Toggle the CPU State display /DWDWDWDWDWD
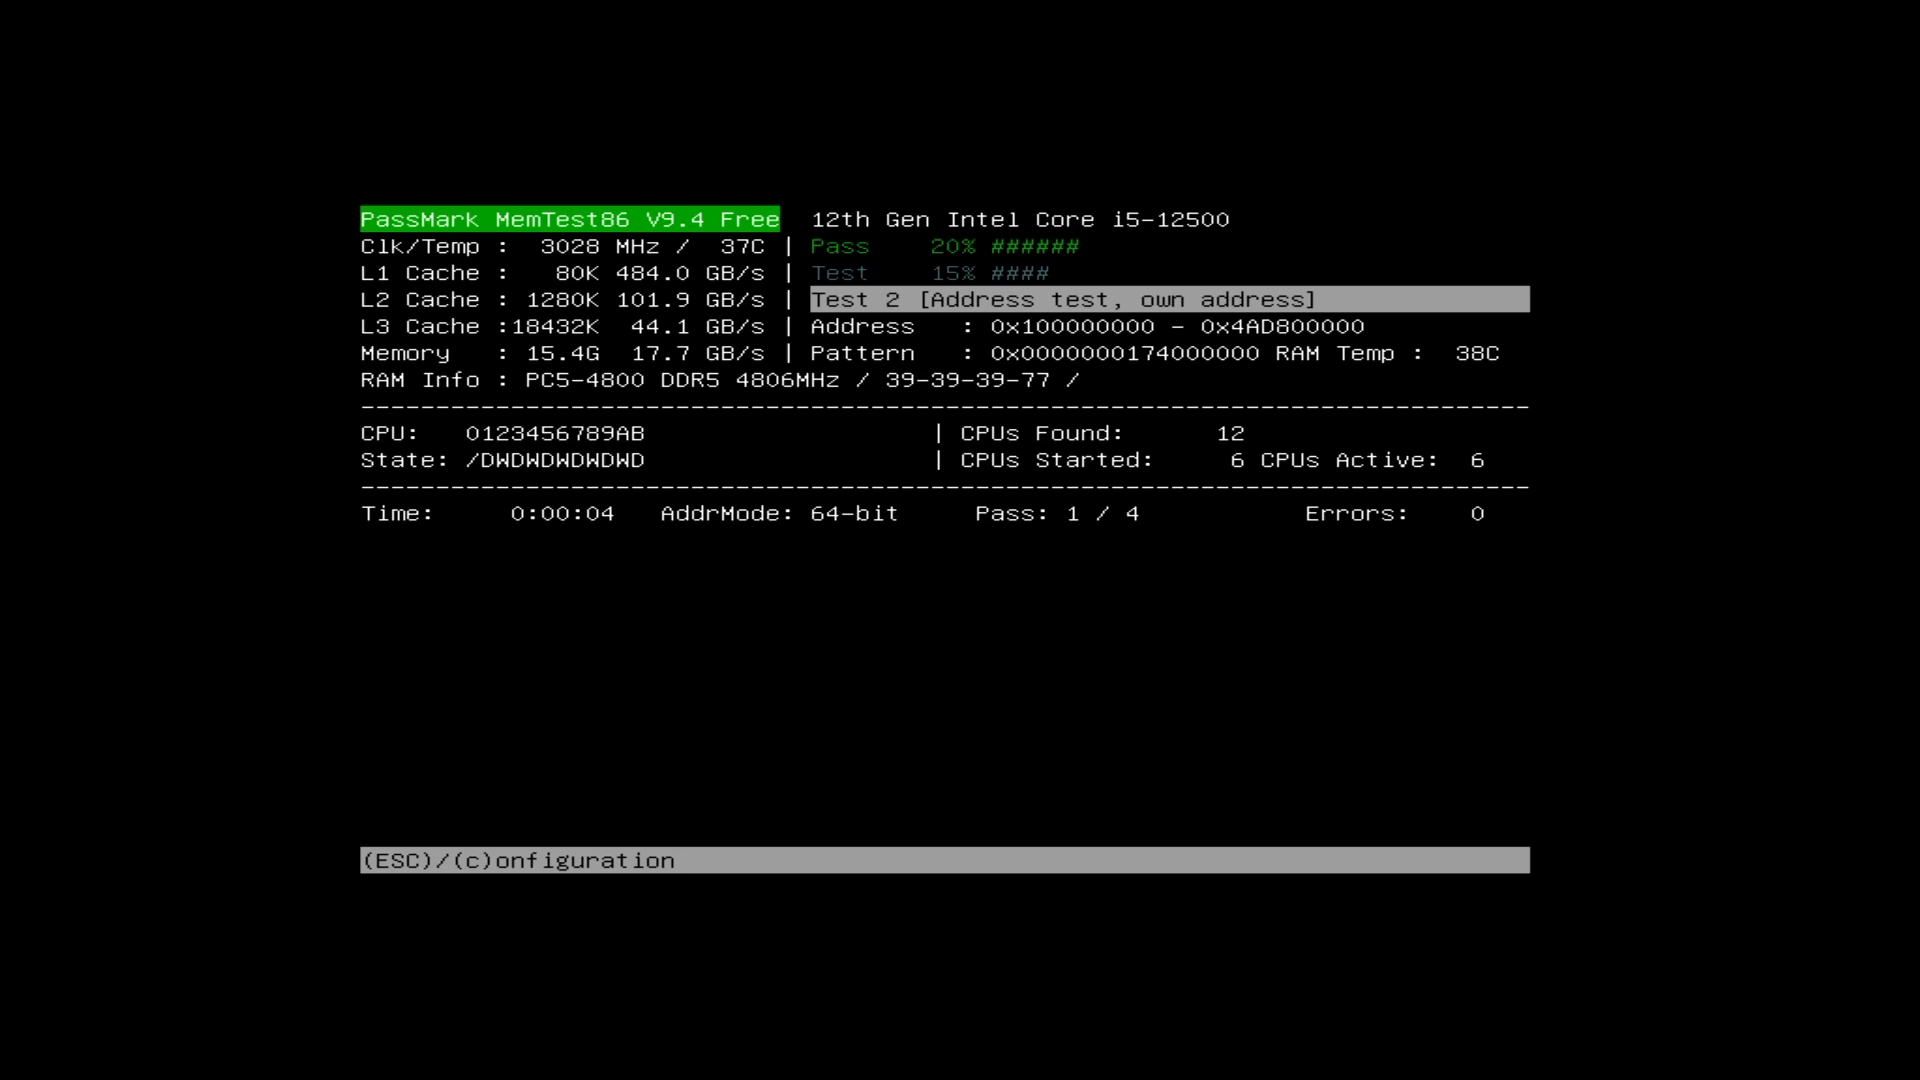This screenshot has height=1080, width=1920. coord(502,460)
